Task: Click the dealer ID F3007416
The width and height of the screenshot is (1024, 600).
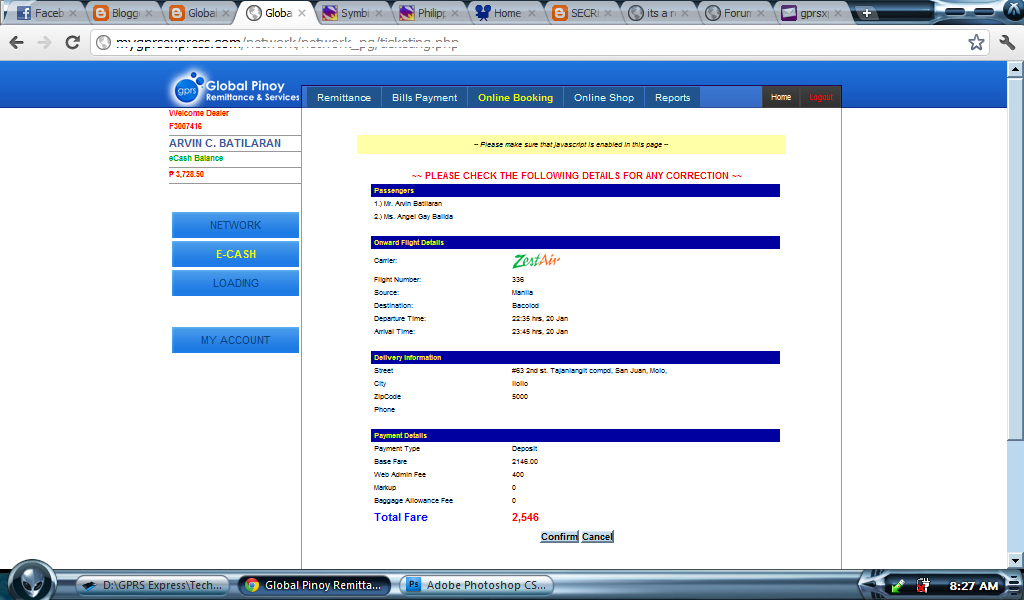Action: tap(185, 126)
